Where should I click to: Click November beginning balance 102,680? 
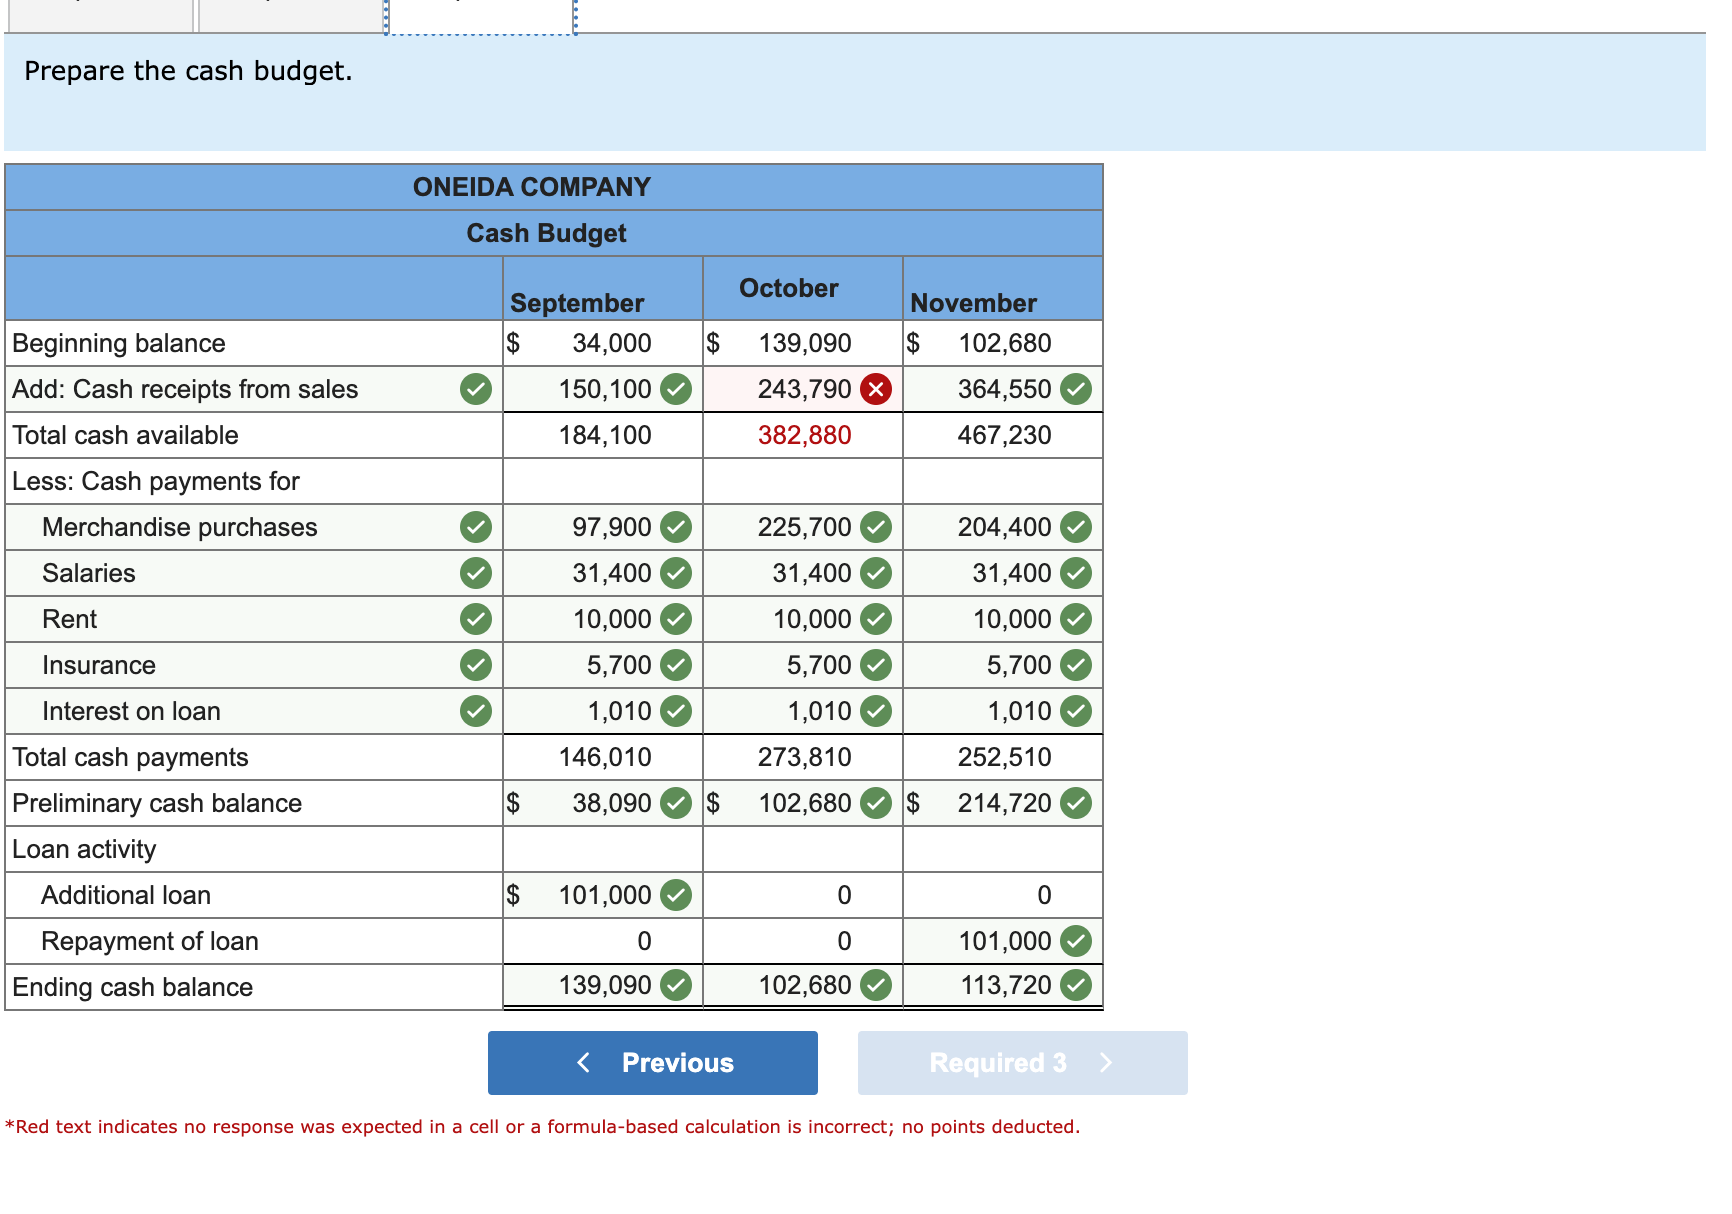1005,343
